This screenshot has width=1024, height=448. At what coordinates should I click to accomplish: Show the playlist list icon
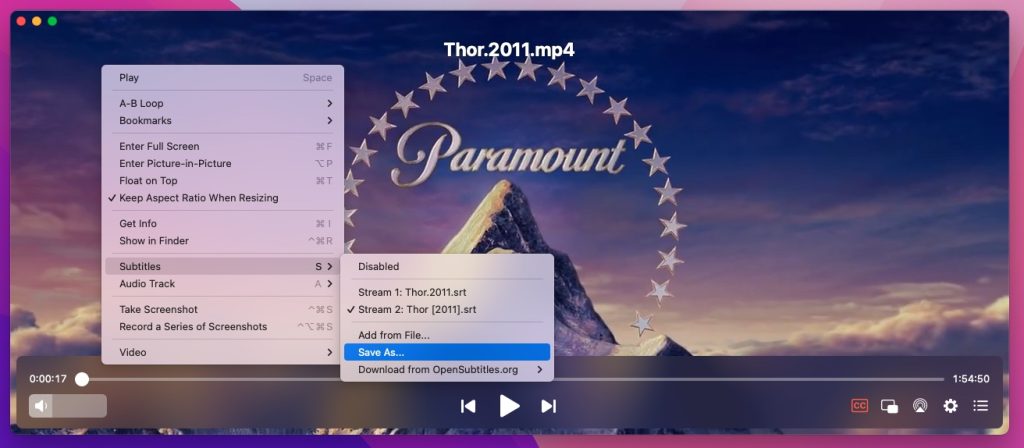point(980,406)
